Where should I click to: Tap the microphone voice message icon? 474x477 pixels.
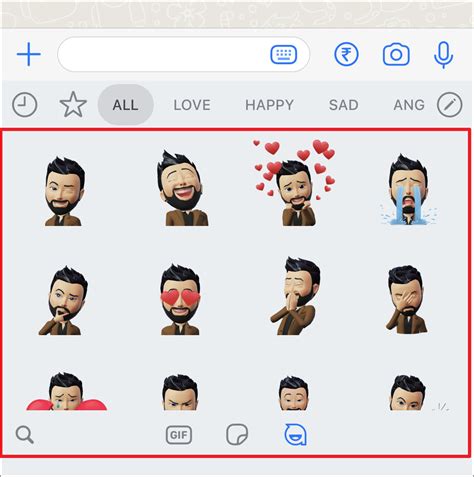pyautogui.click(x=444, y=55)
